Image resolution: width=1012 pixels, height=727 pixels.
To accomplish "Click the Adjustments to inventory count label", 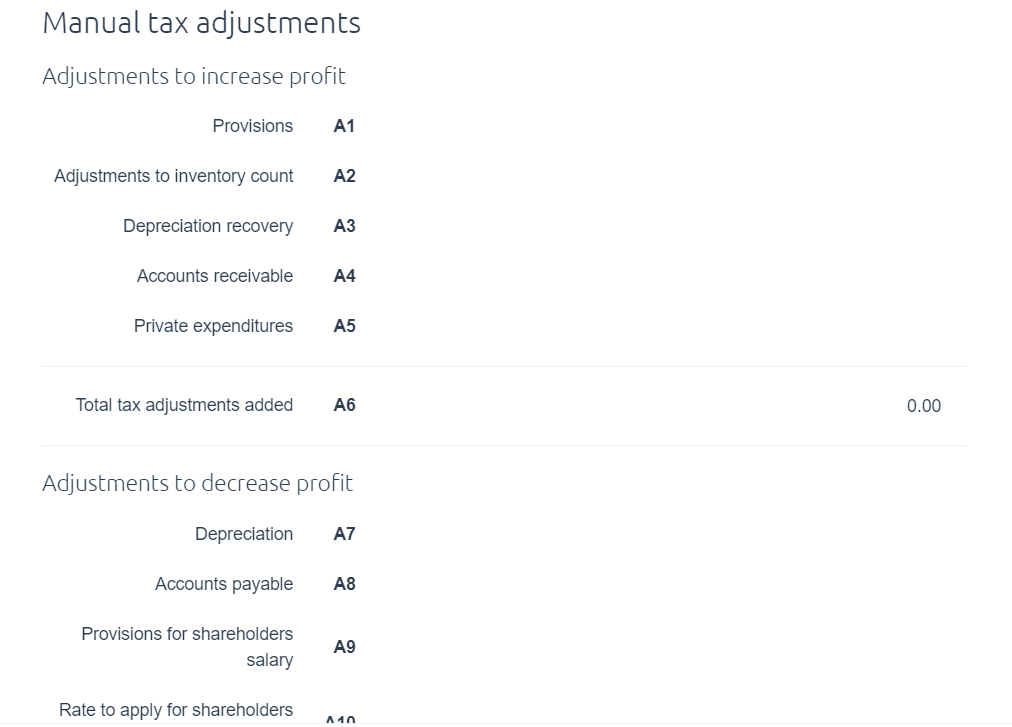I will click(173, 176).
